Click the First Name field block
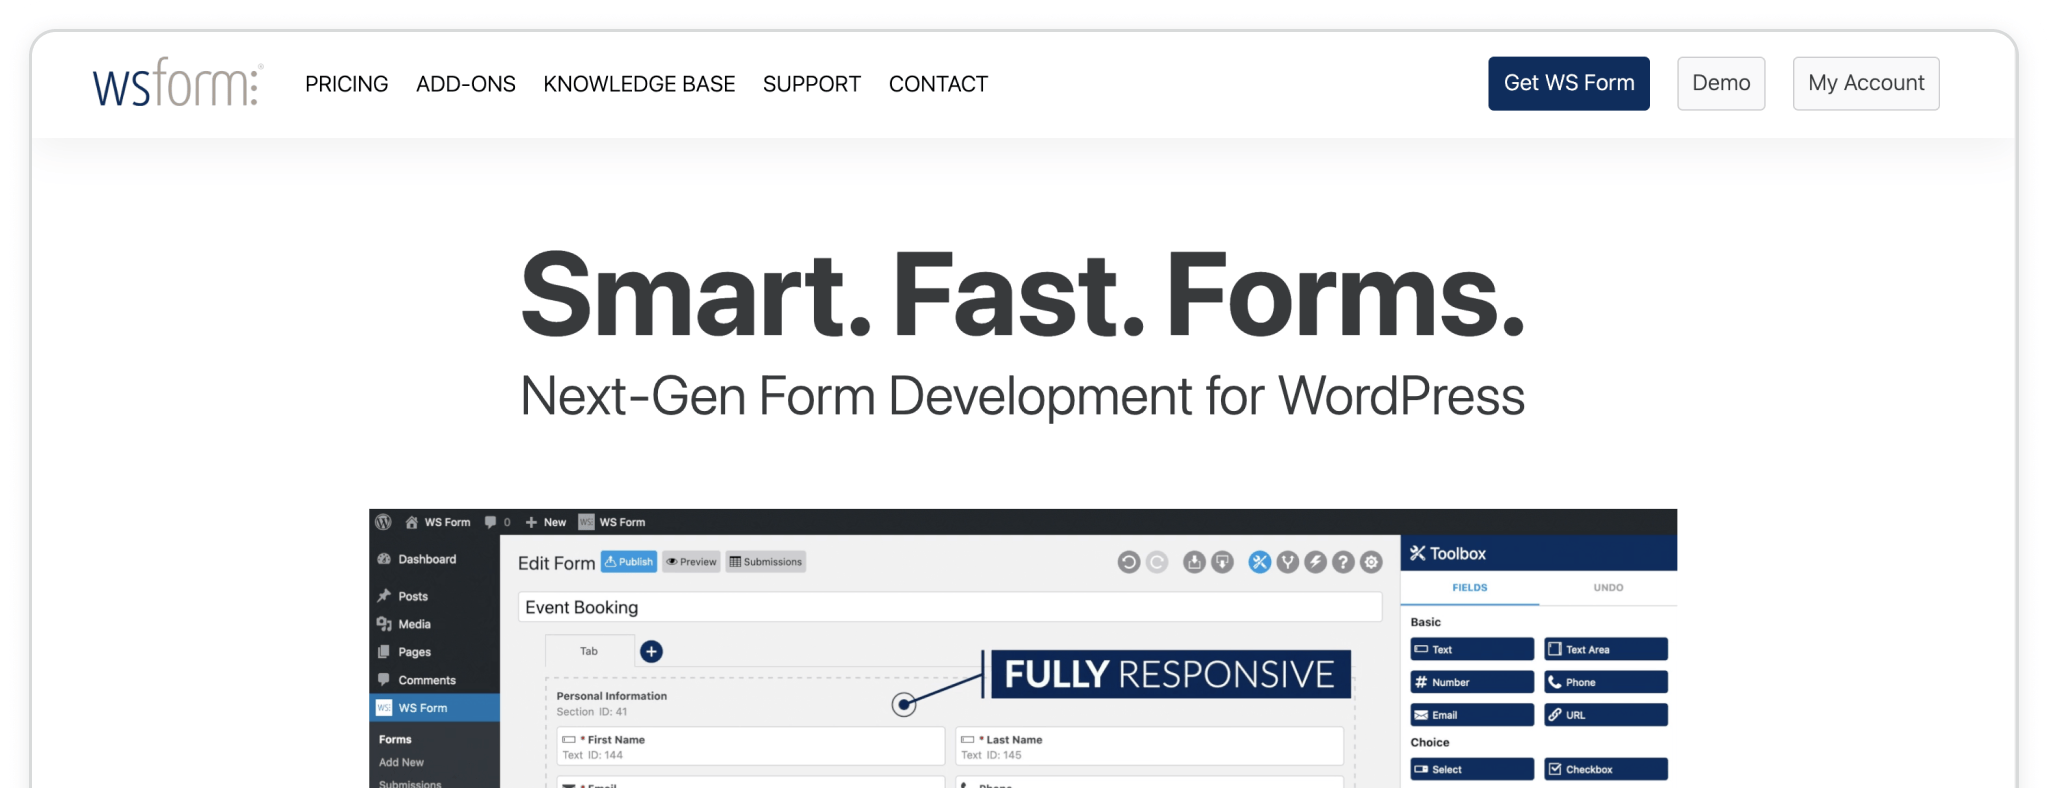Image resolution: width=2048 pixels, height=788 pixels. (750, 746)
